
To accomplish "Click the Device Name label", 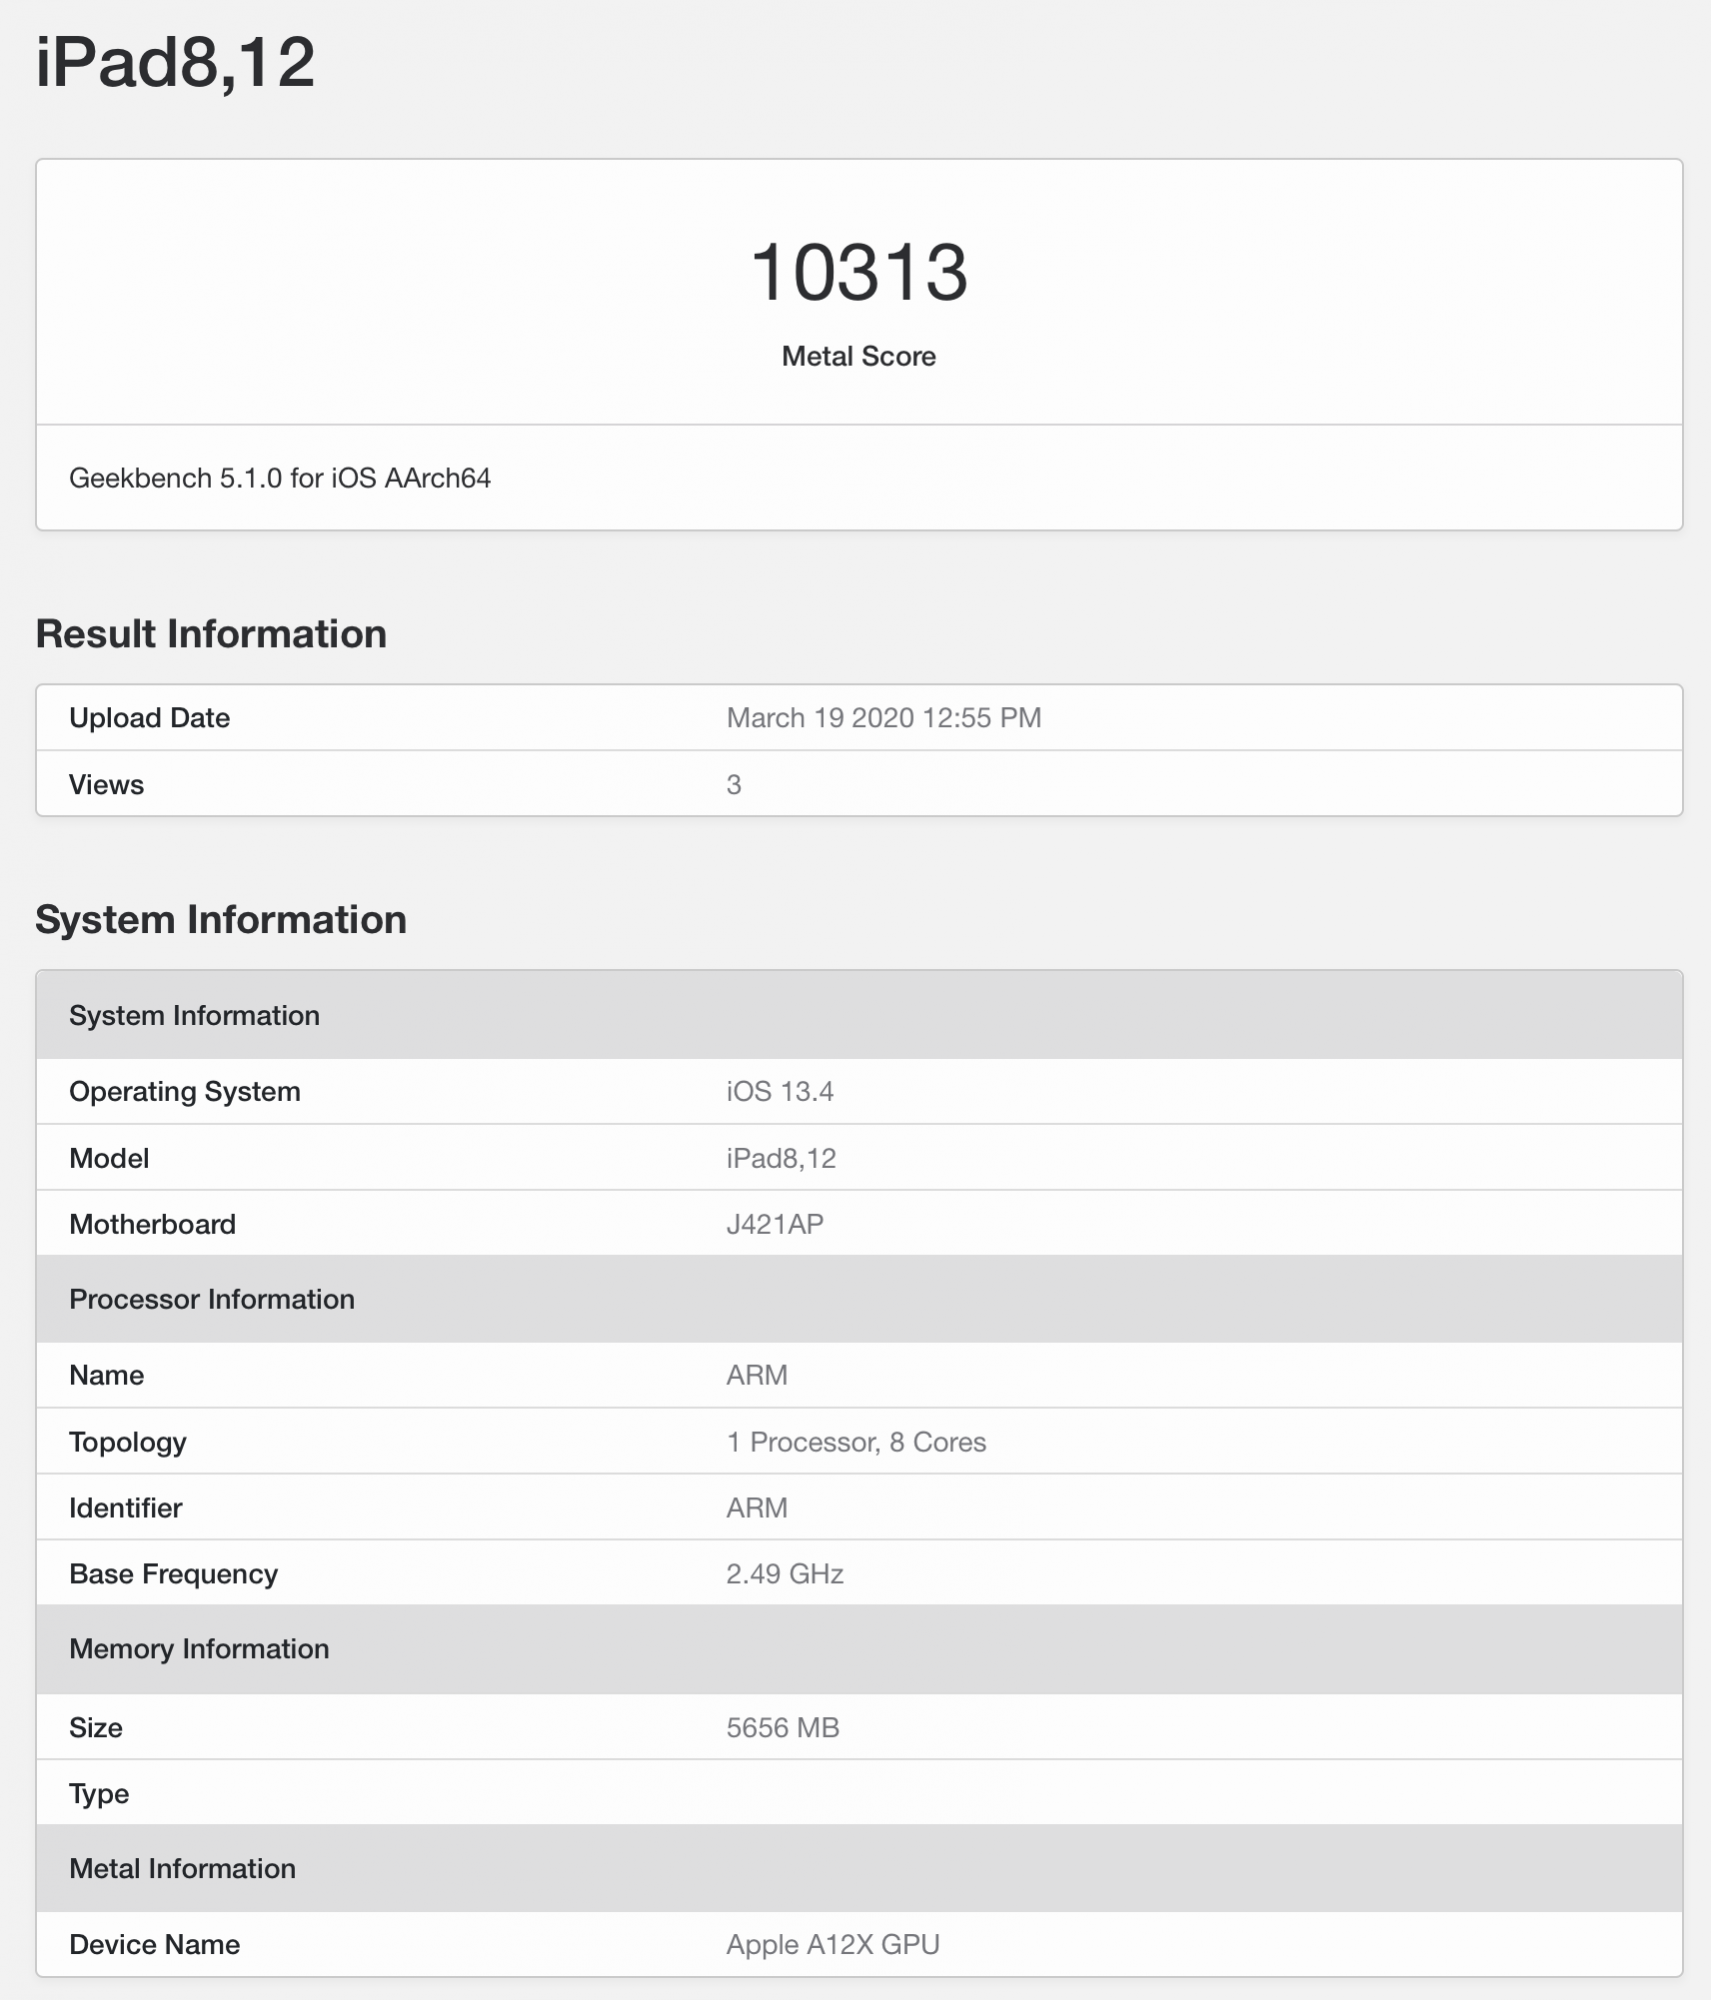I will (x=155, y=1944).
